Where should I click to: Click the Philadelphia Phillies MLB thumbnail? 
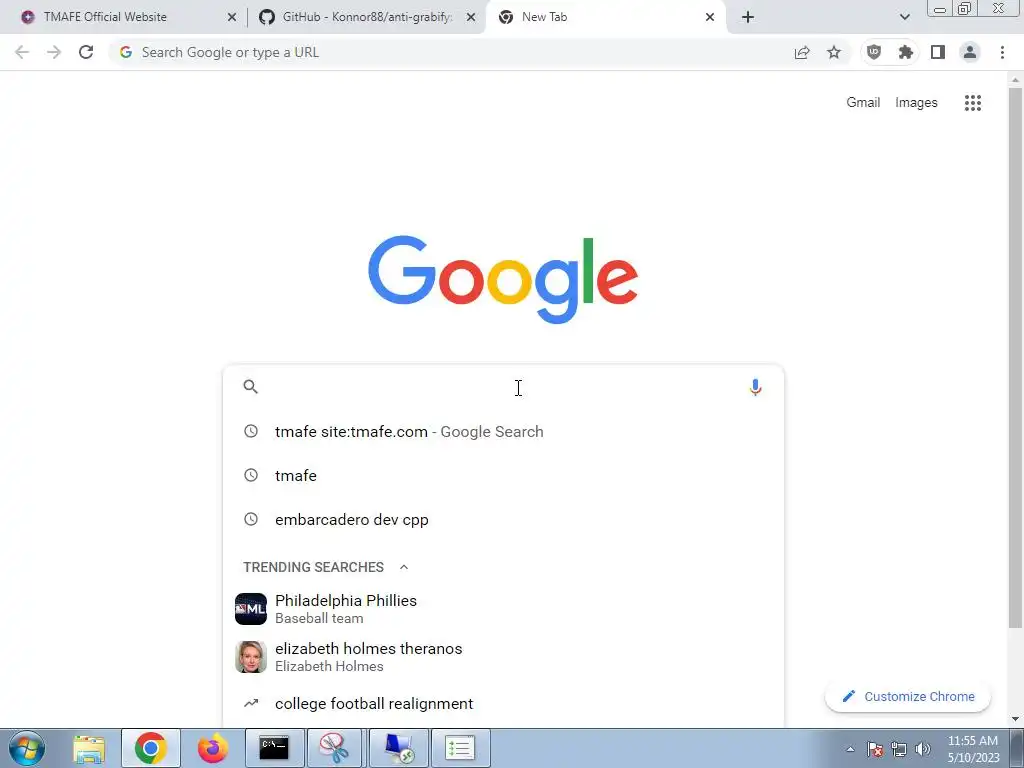[251, 609]
